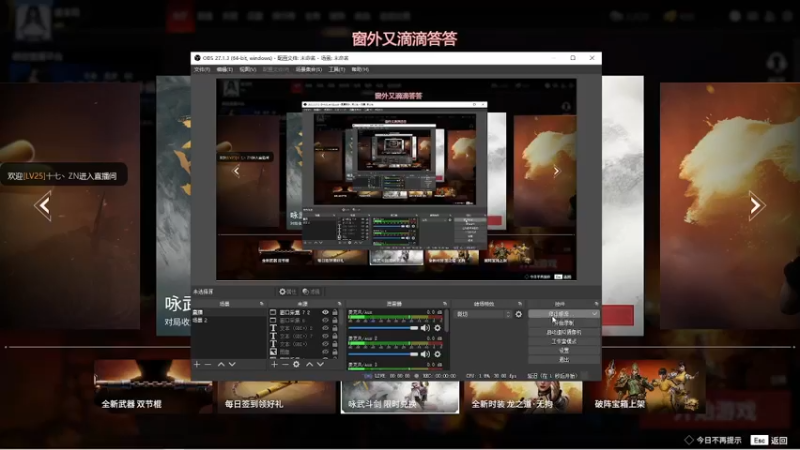This screenshot has width=800, height=450.
Task: Click the 退出 exit button in Controls
Action: click(x=564, y=360)
